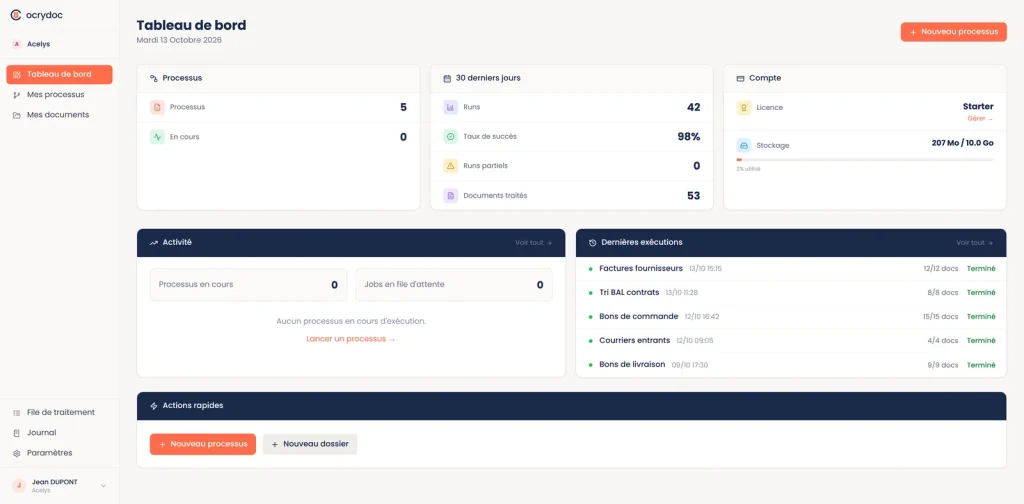
Task: Click the Dernières exécutions history icon
Action: 592,242
